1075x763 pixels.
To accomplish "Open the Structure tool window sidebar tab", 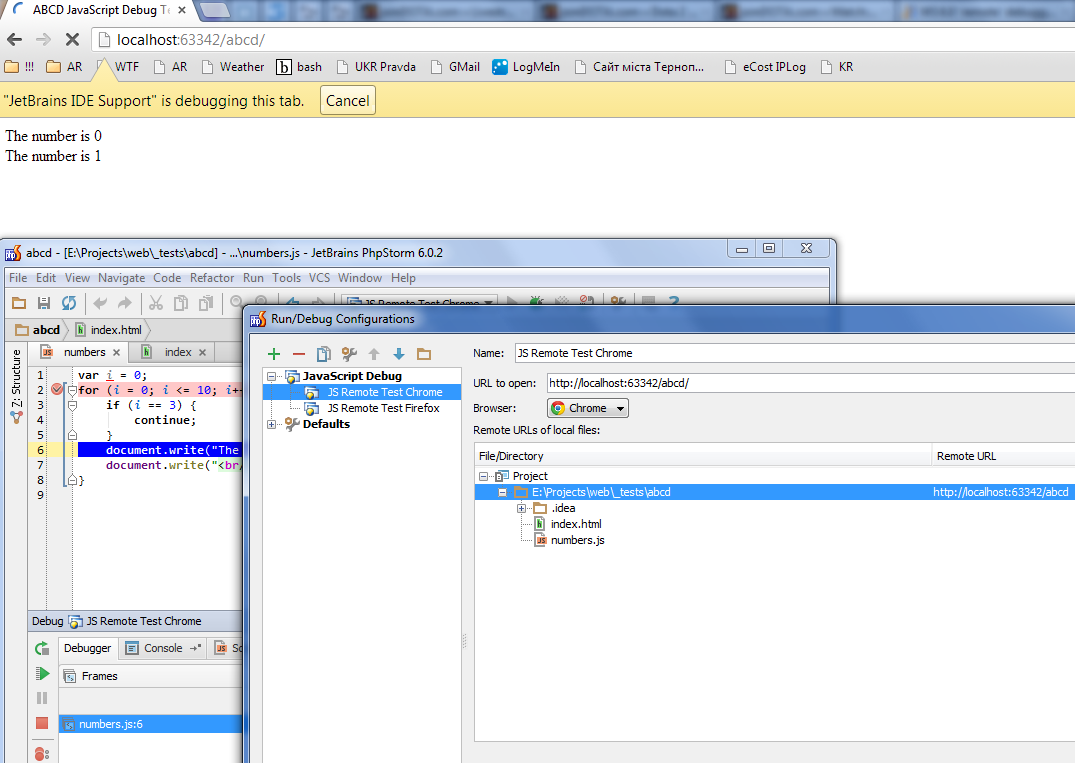I will click(16, 385).
